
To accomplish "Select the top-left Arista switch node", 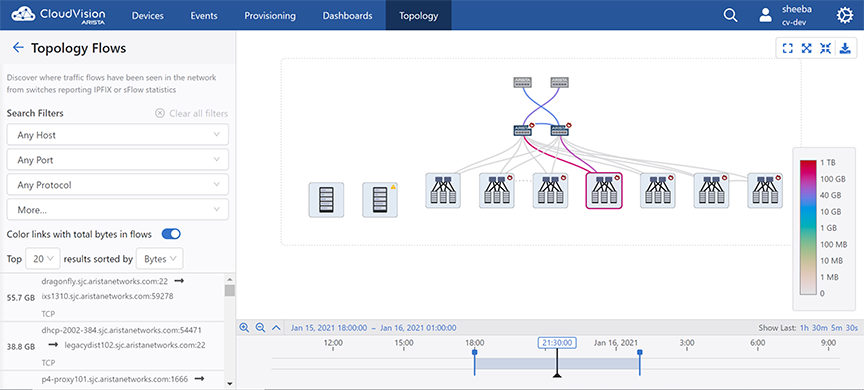I will pos(522,83).
